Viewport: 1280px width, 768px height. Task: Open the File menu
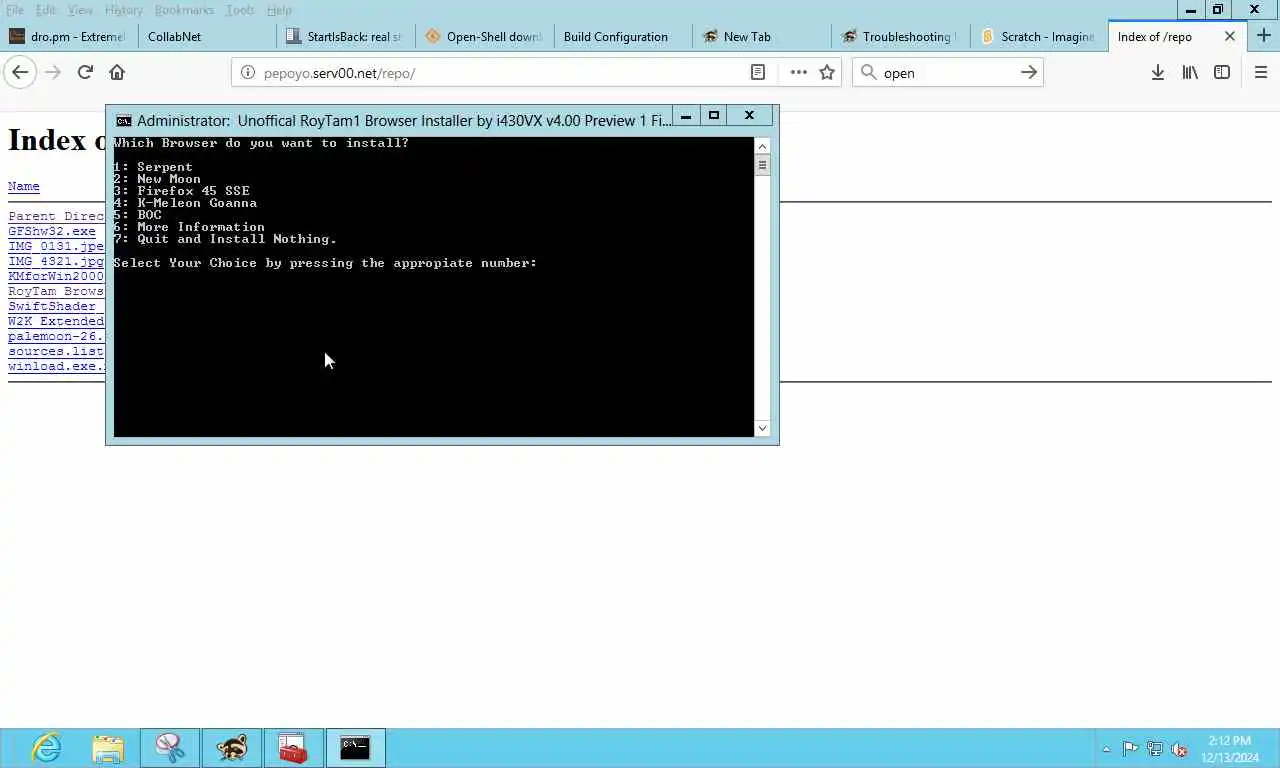tap(15, 10)
